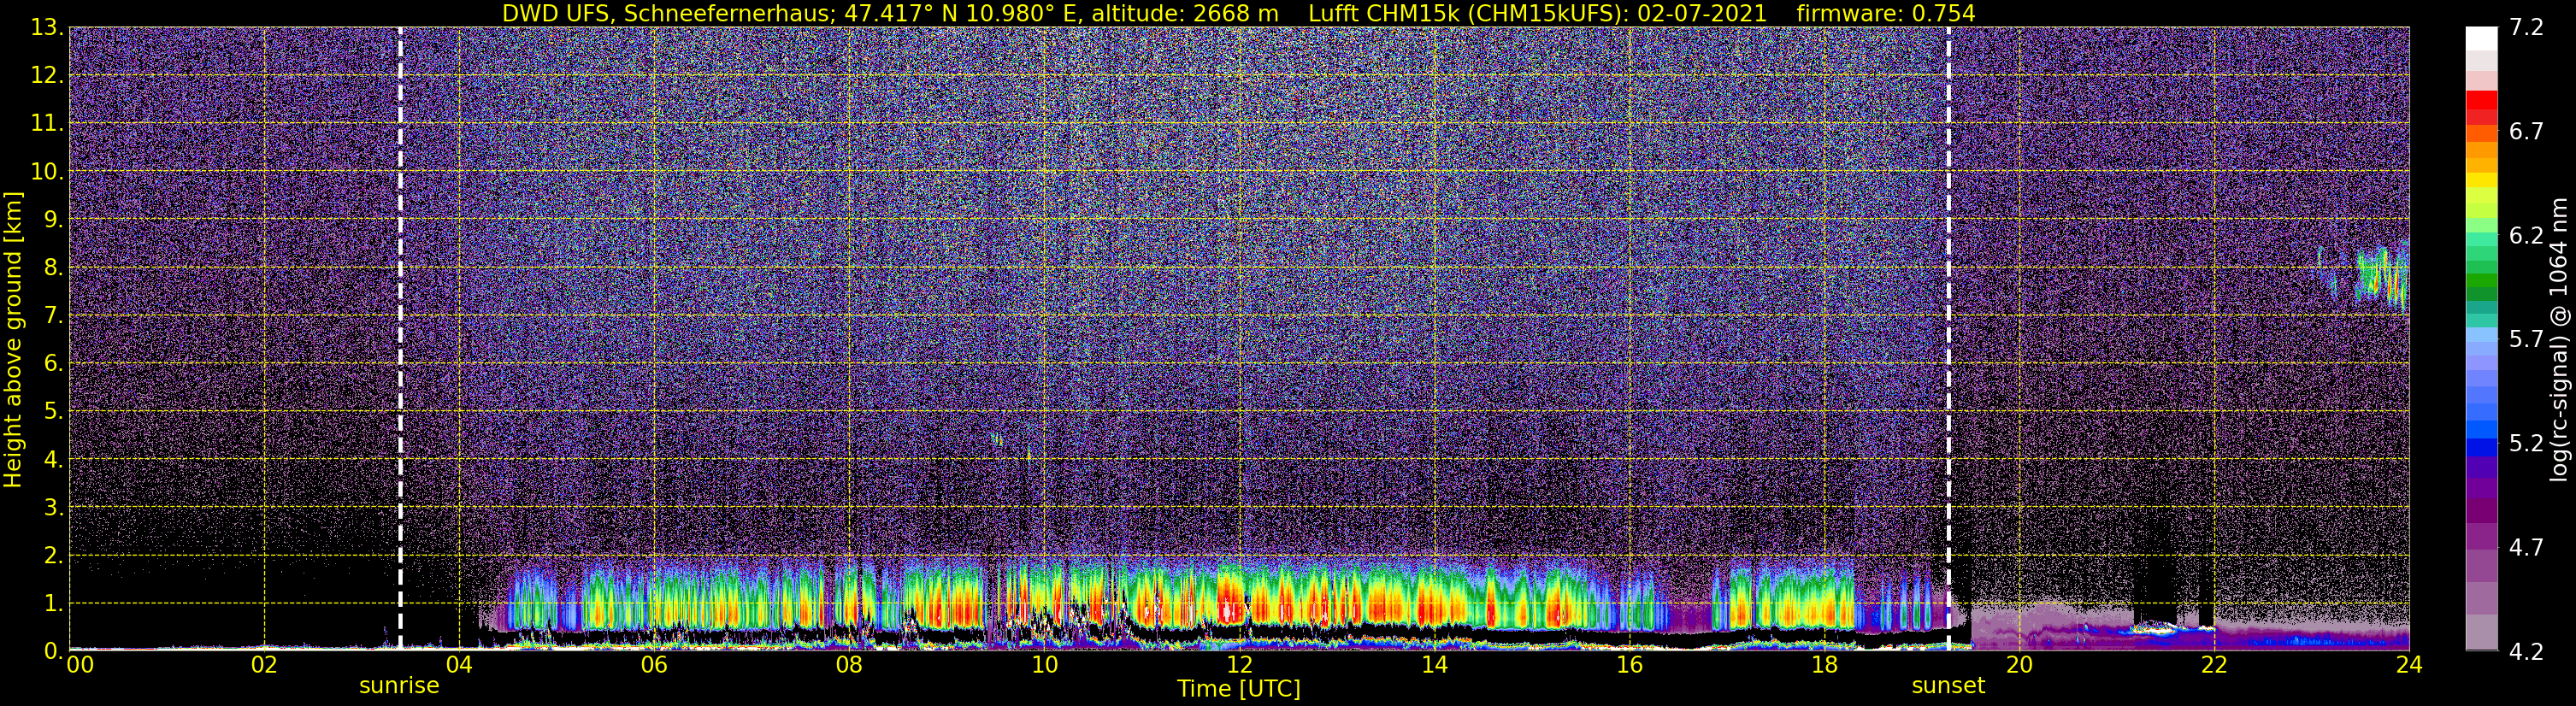Click the green band of the colorbar
This screenshot has height=706, width=2576.
pyautogui.click(x=2481, y=282)
